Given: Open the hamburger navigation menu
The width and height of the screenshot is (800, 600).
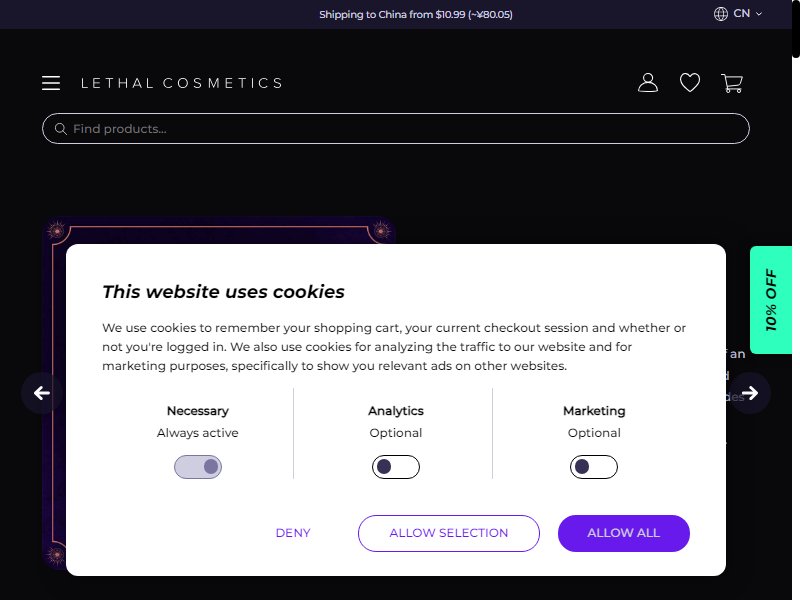Looking at the screenshot, I should [51, 83].
